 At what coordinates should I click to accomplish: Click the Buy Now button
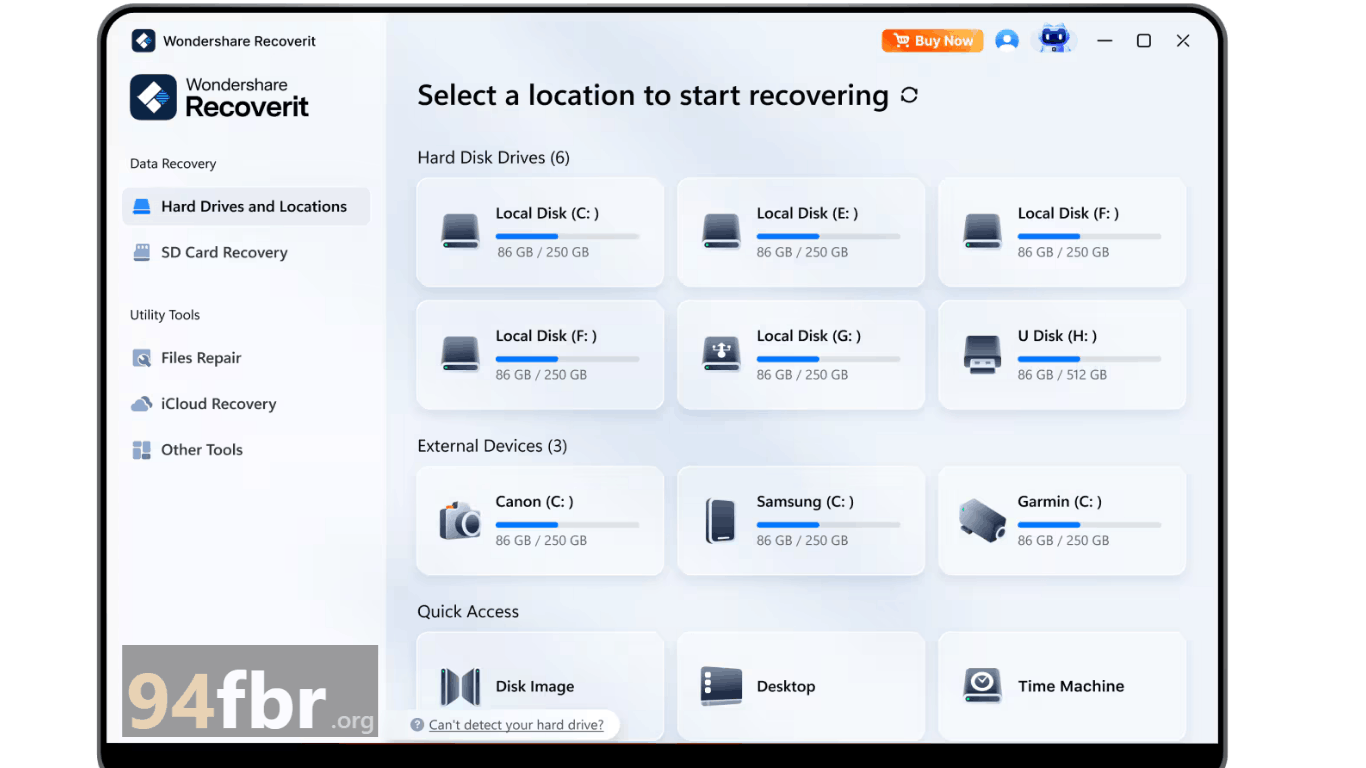coord(933,41)
